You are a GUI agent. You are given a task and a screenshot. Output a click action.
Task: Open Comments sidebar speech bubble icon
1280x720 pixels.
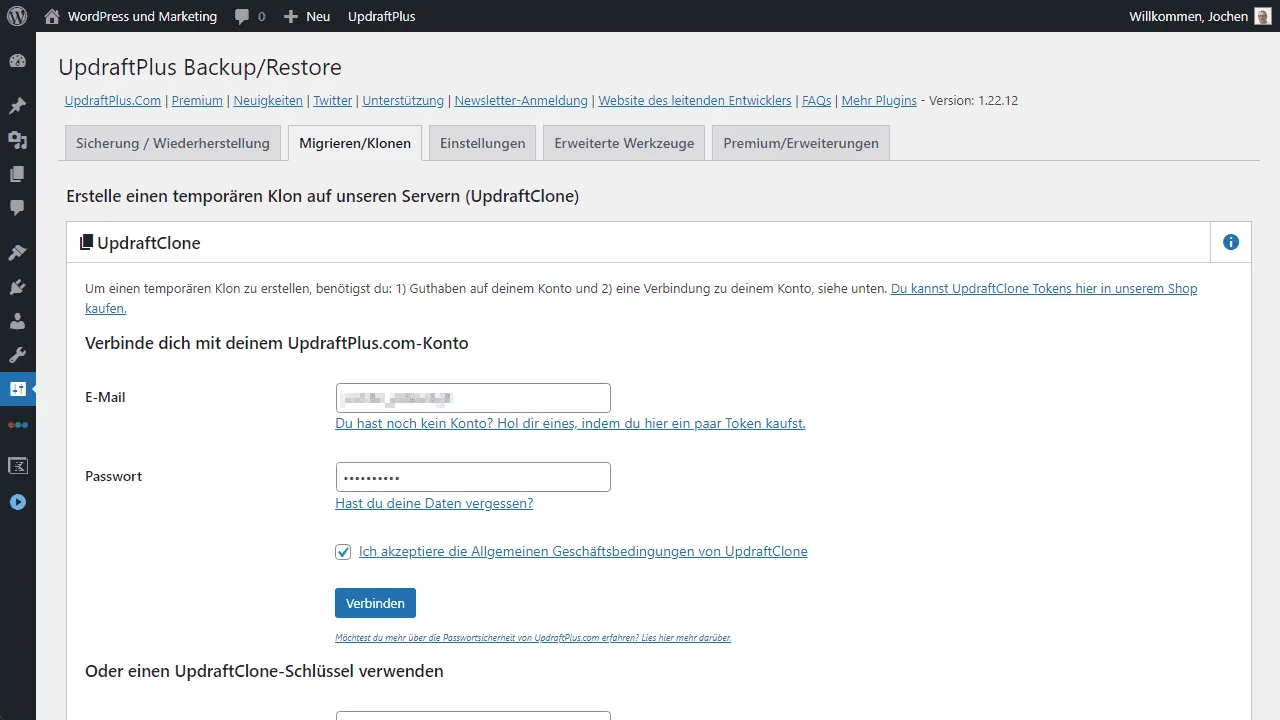pyautogui.click(x=17, y=208)
